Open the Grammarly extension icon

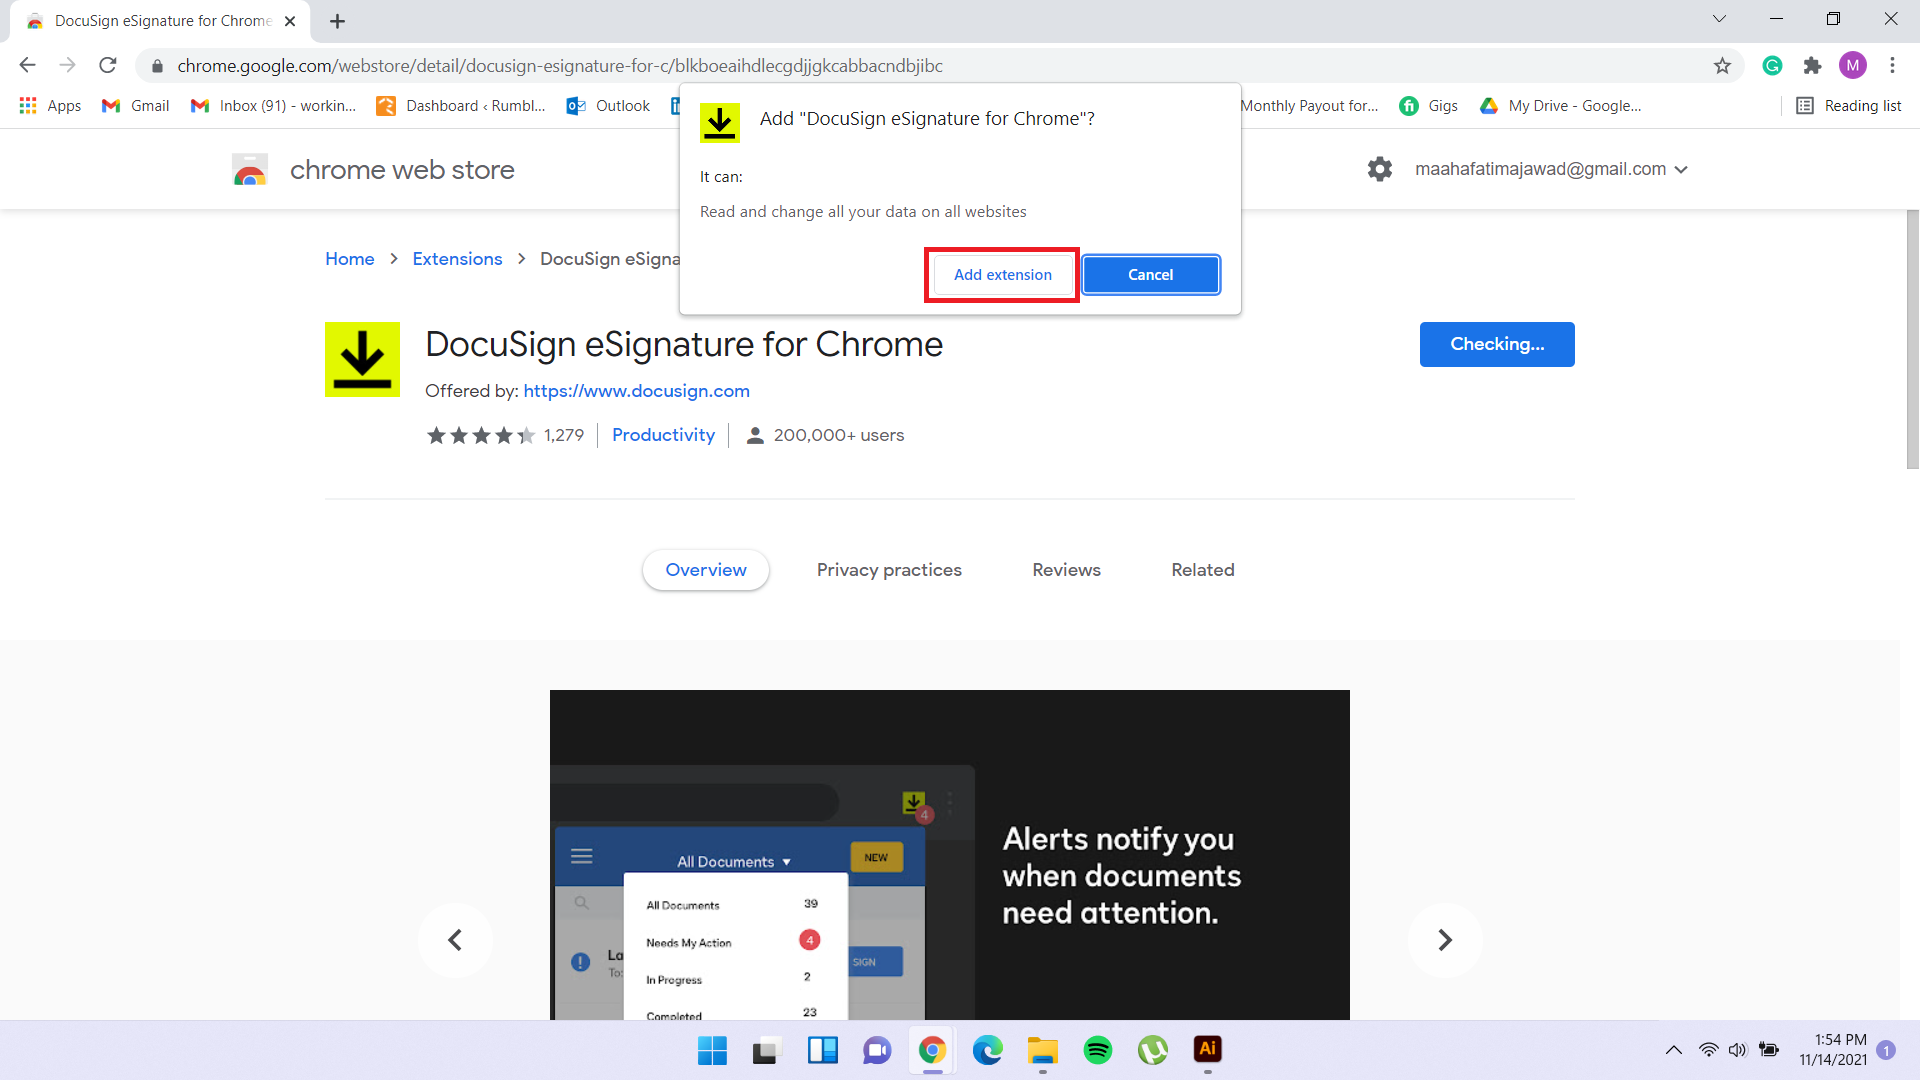[1772, 66]
